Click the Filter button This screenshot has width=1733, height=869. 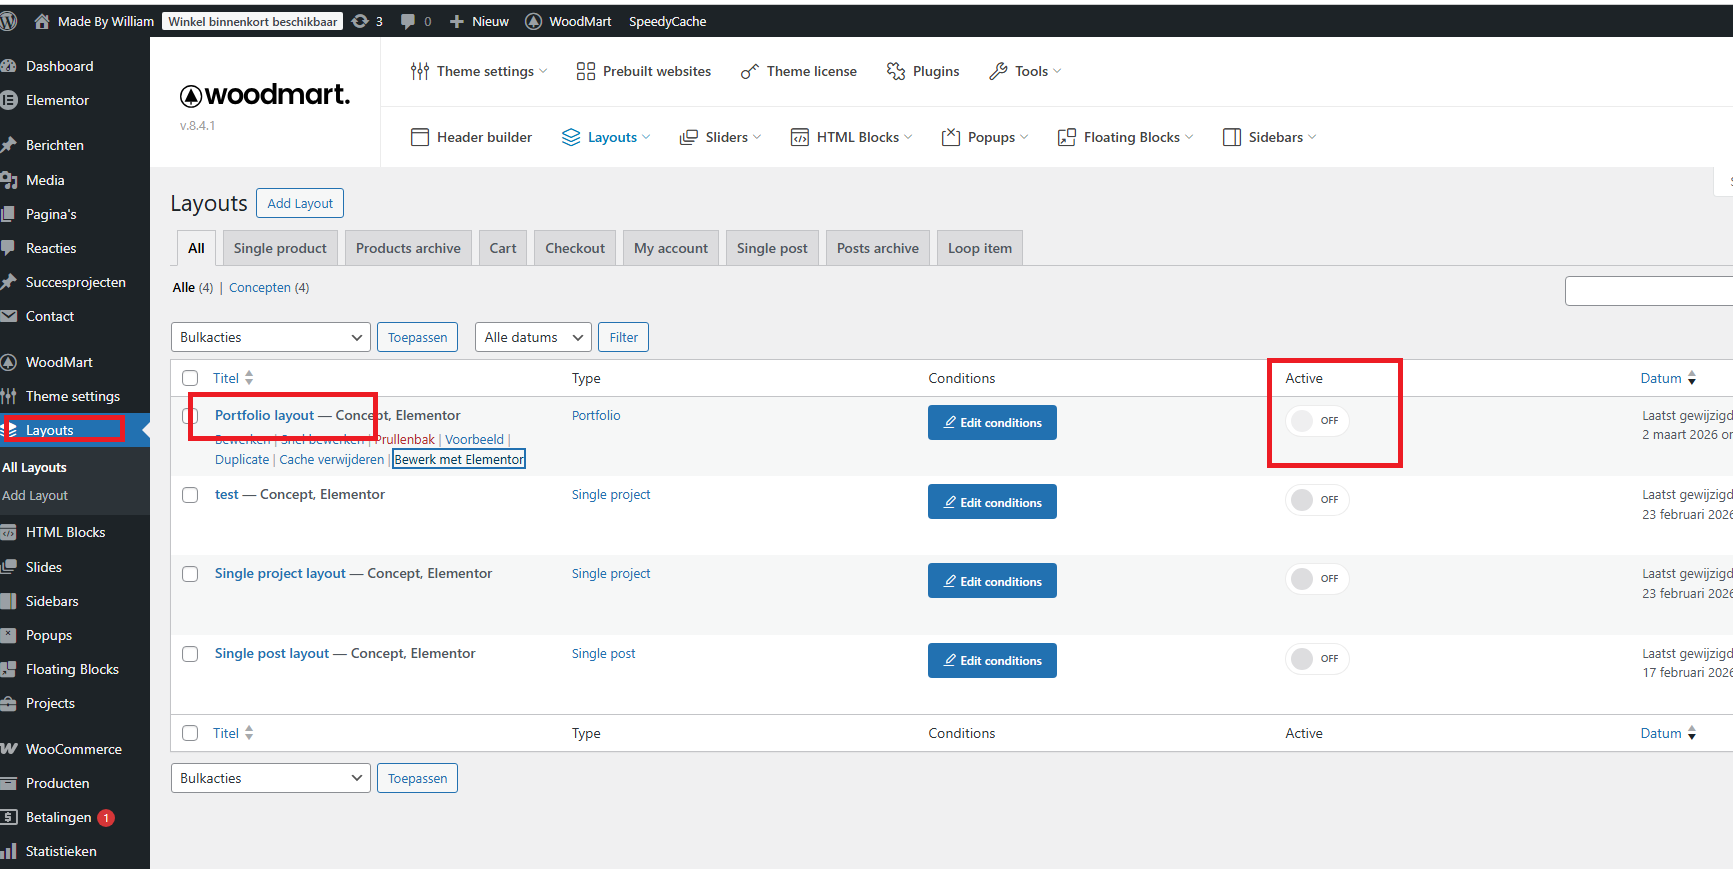tap(624, 337)
